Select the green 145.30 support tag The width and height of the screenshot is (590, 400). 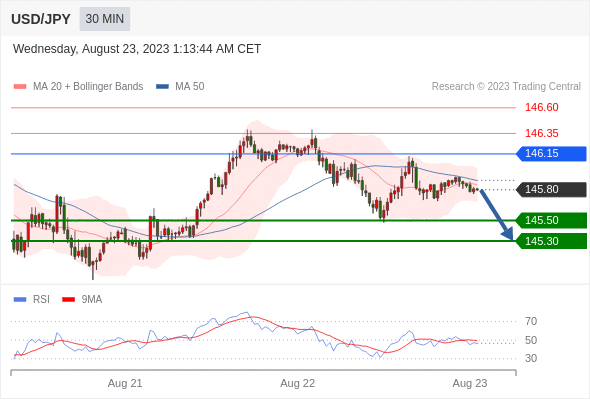(551, 241)
